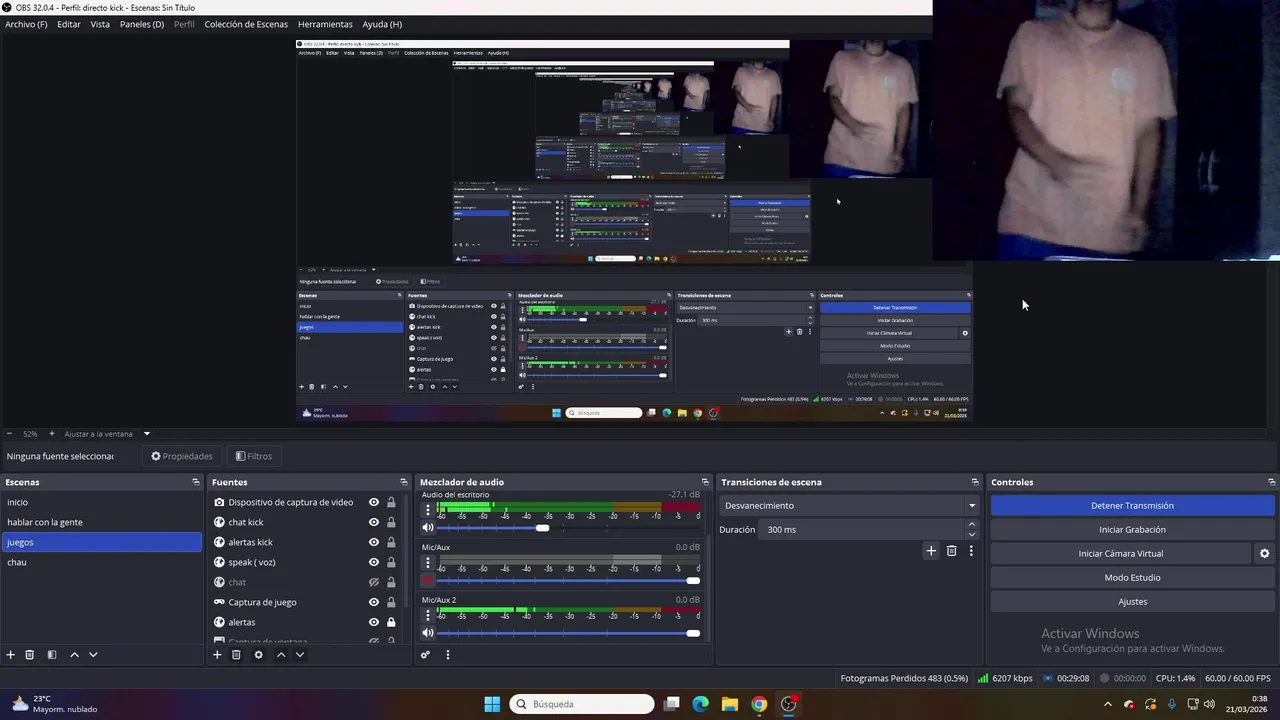Screen dimensions: 1280x720
Task: Hide the Captura de juego source
Action: [x=374, y=602]
